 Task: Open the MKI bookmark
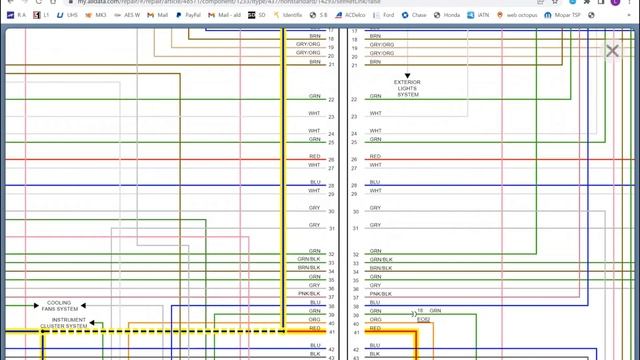point(96,15)
